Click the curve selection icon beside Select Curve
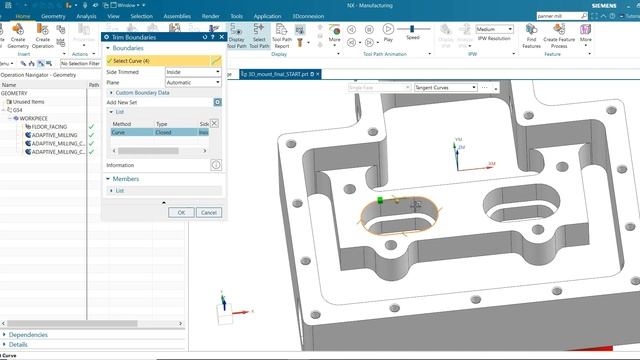This screenshot has height=360, width=640. coord(216,61)
